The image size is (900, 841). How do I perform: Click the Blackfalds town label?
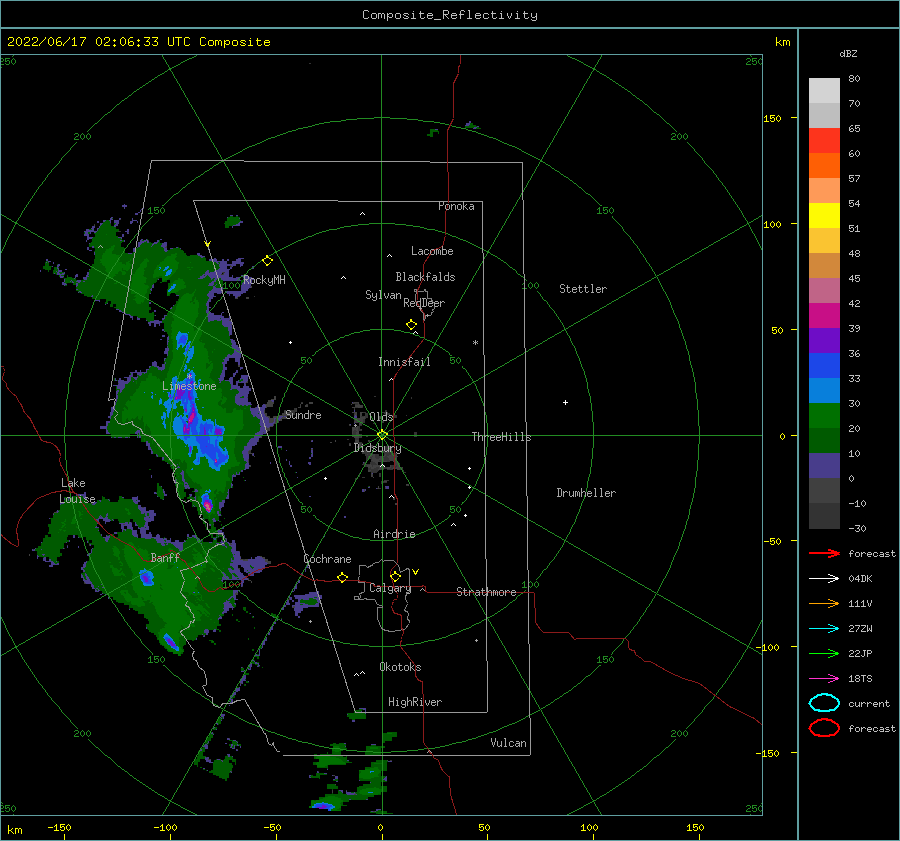click(x=425, y=277)
